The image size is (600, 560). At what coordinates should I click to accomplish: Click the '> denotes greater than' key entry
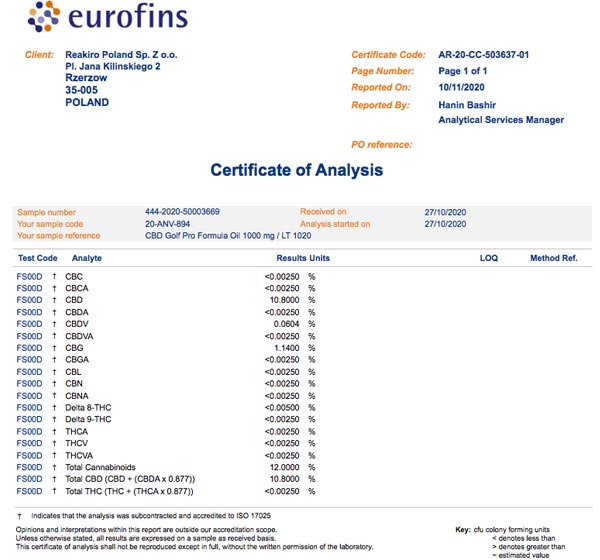528,547
